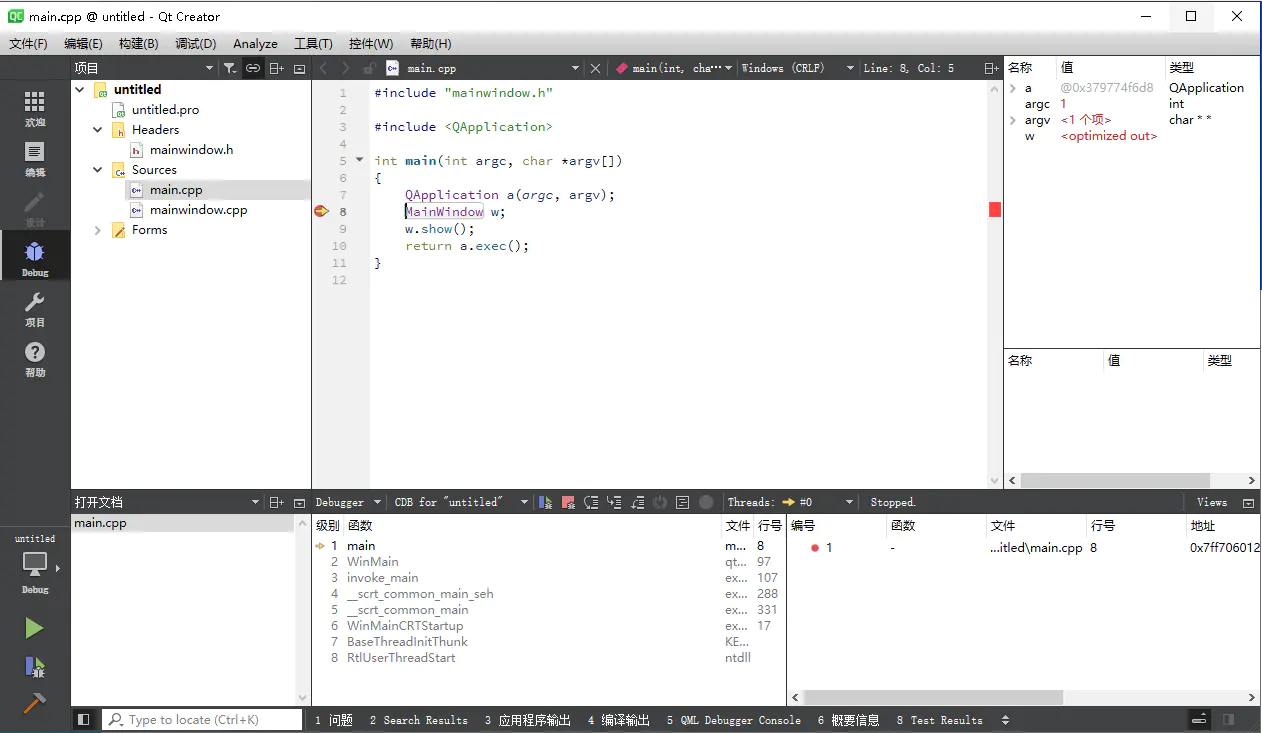
Task: Open the 构建(B) menu
Action: (138, 44)
